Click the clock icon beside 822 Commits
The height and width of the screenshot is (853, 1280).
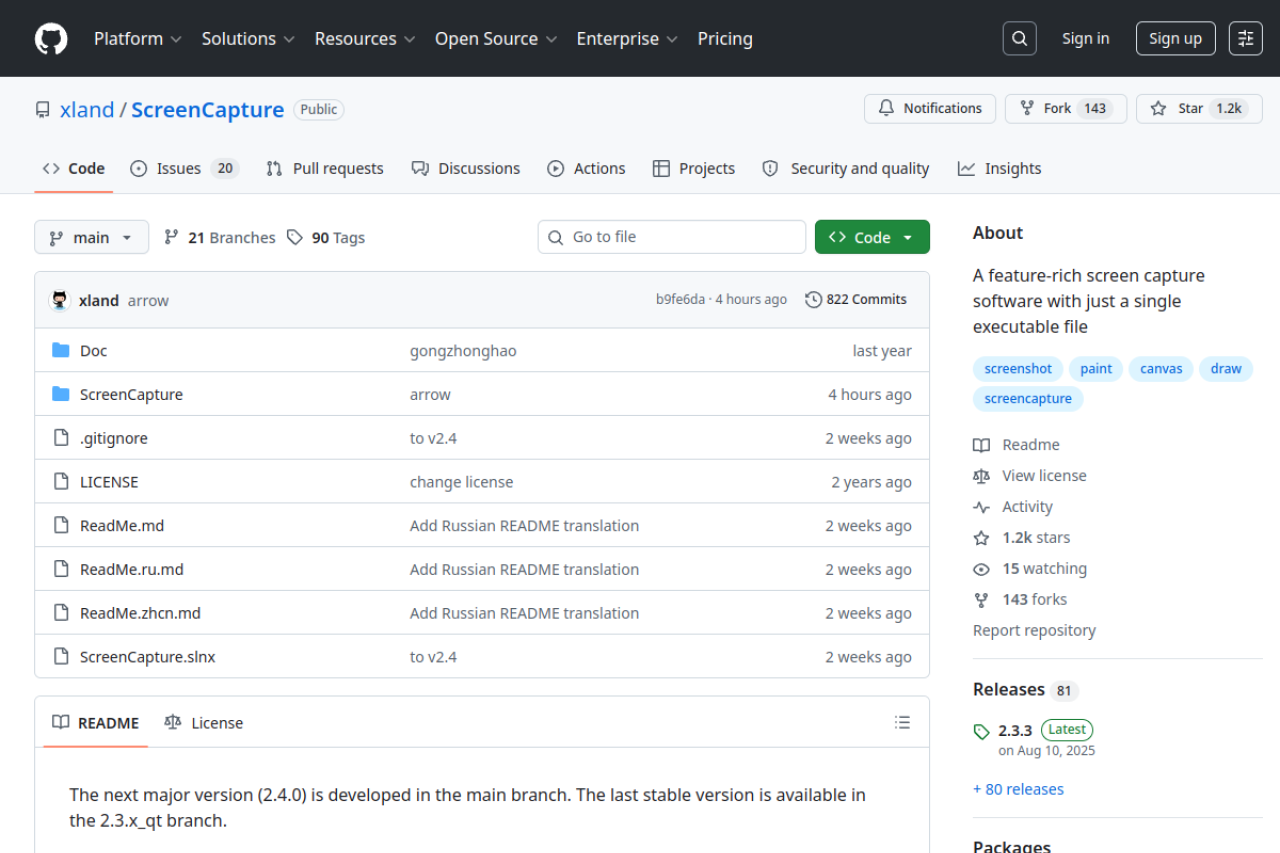coord(814,300)
